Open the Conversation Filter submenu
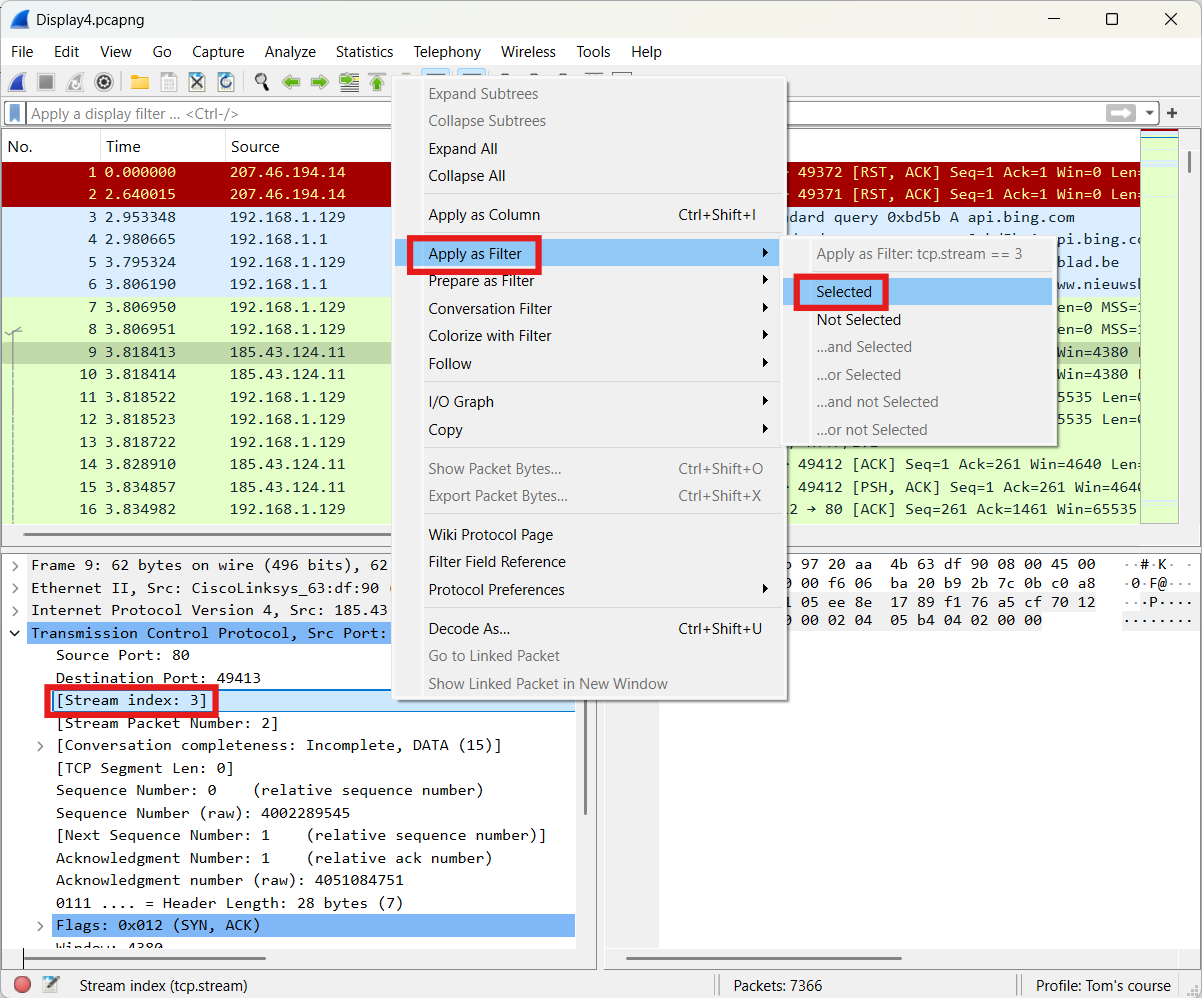Image resolution: width=1202 pixels, height=998 pixels. pyautogui.click(x=587, y=309)
